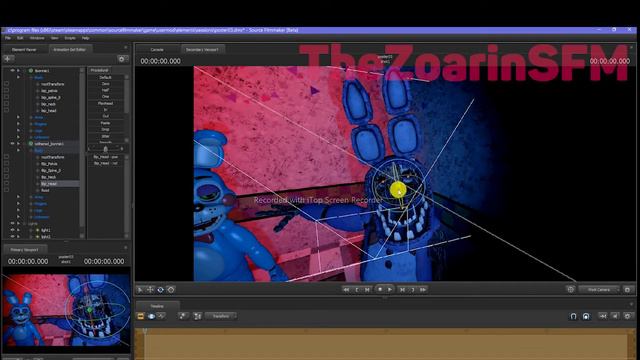Open the Transform dropdown in timeline
The height and width of the screenshot is (360, 640).
coord(221,316)
